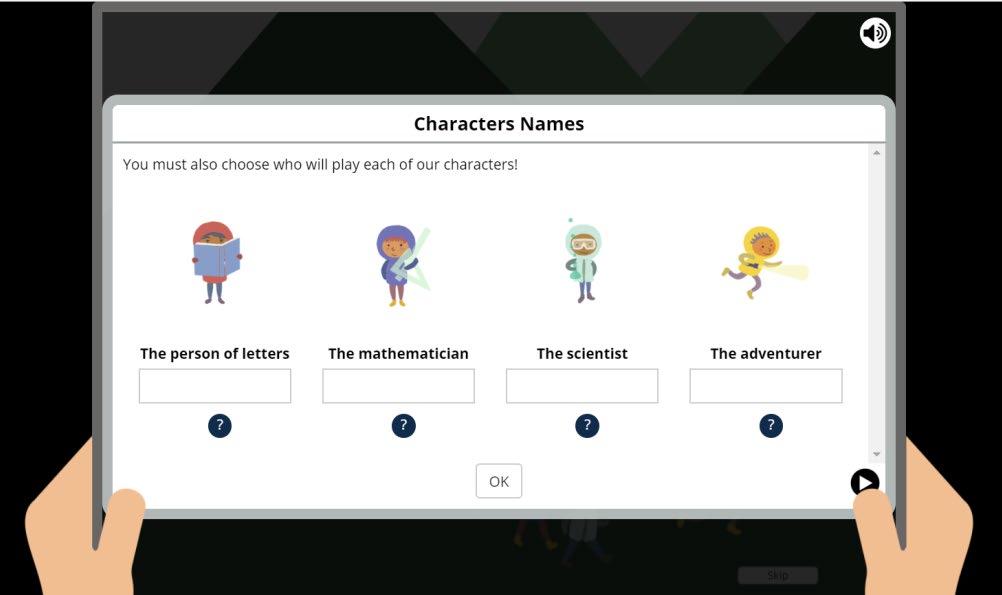Click the mathematician name field
The height and width of the screenshot is (595, 1002).
(399, 386)
